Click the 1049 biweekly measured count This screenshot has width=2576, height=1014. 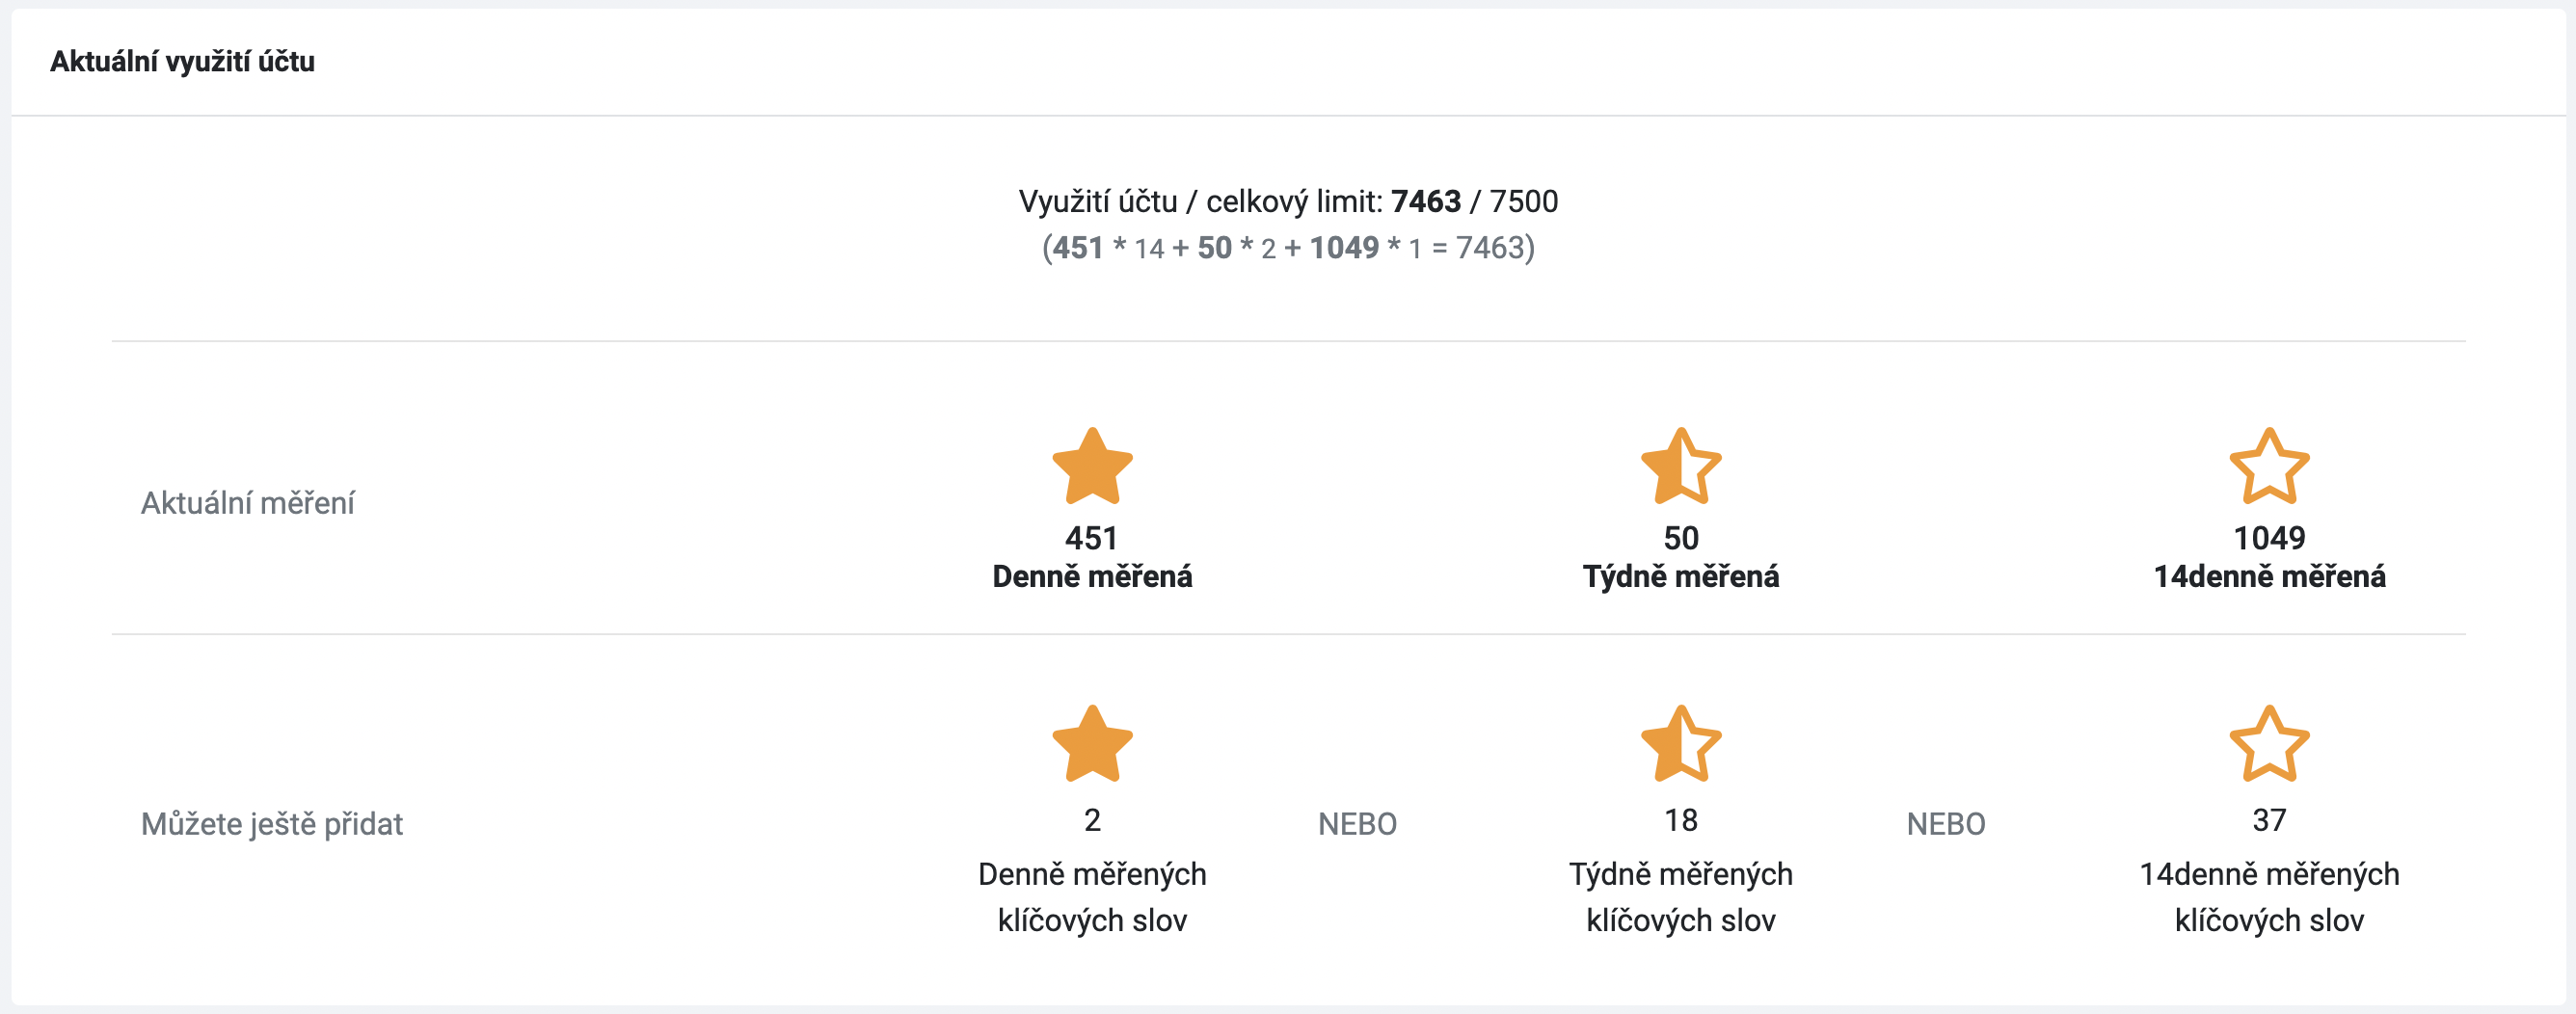click(2269, 538)
